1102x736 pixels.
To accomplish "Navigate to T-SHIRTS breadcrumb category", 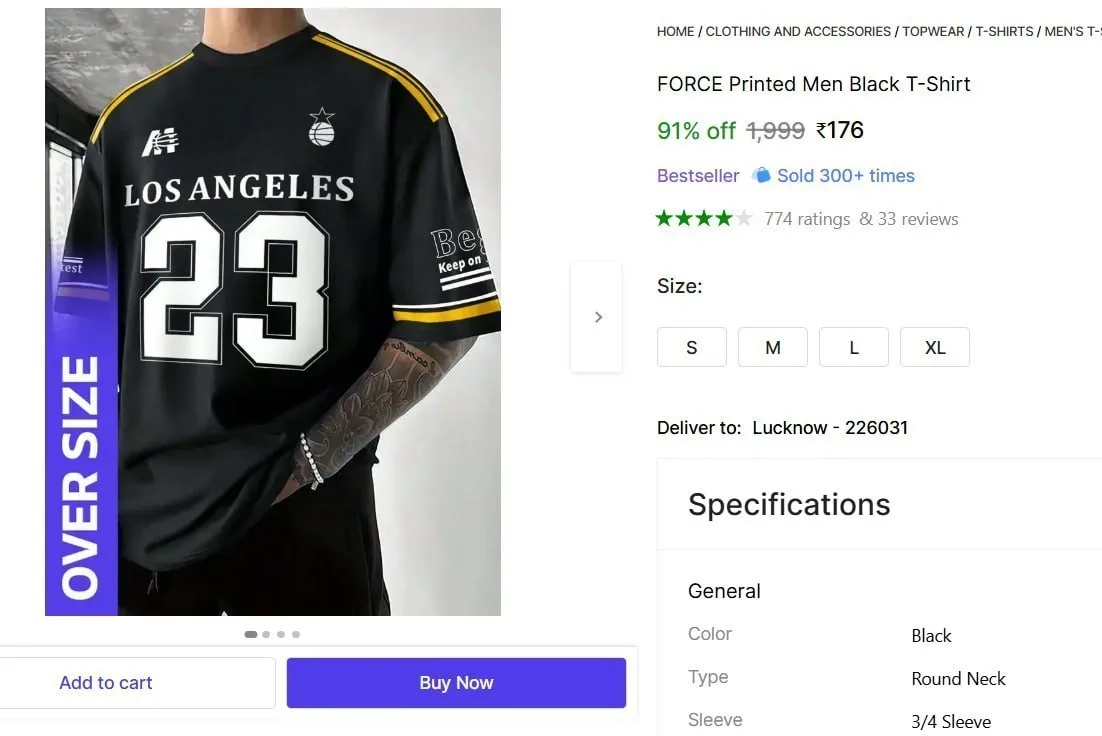I will pos(1004,32).
